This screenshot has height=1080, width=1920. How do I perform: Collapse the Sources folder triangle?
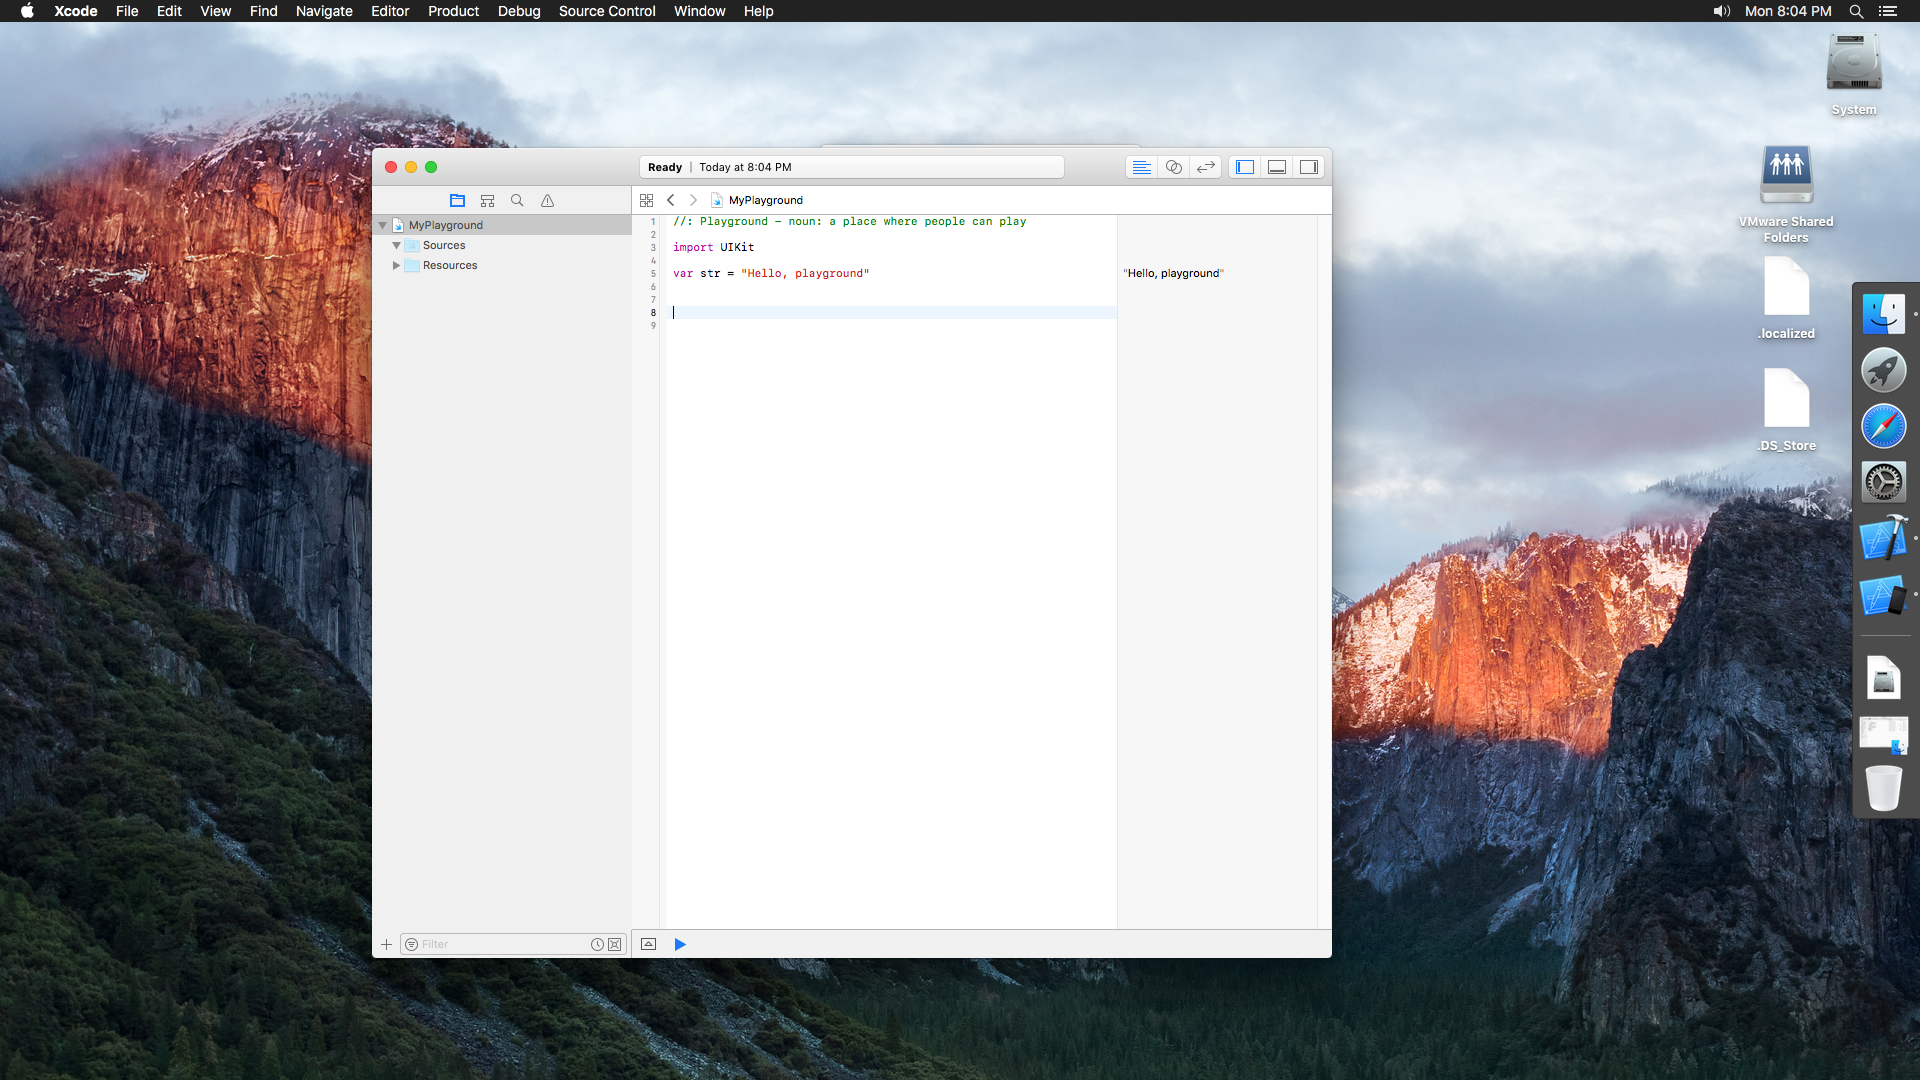pos(396,245)
